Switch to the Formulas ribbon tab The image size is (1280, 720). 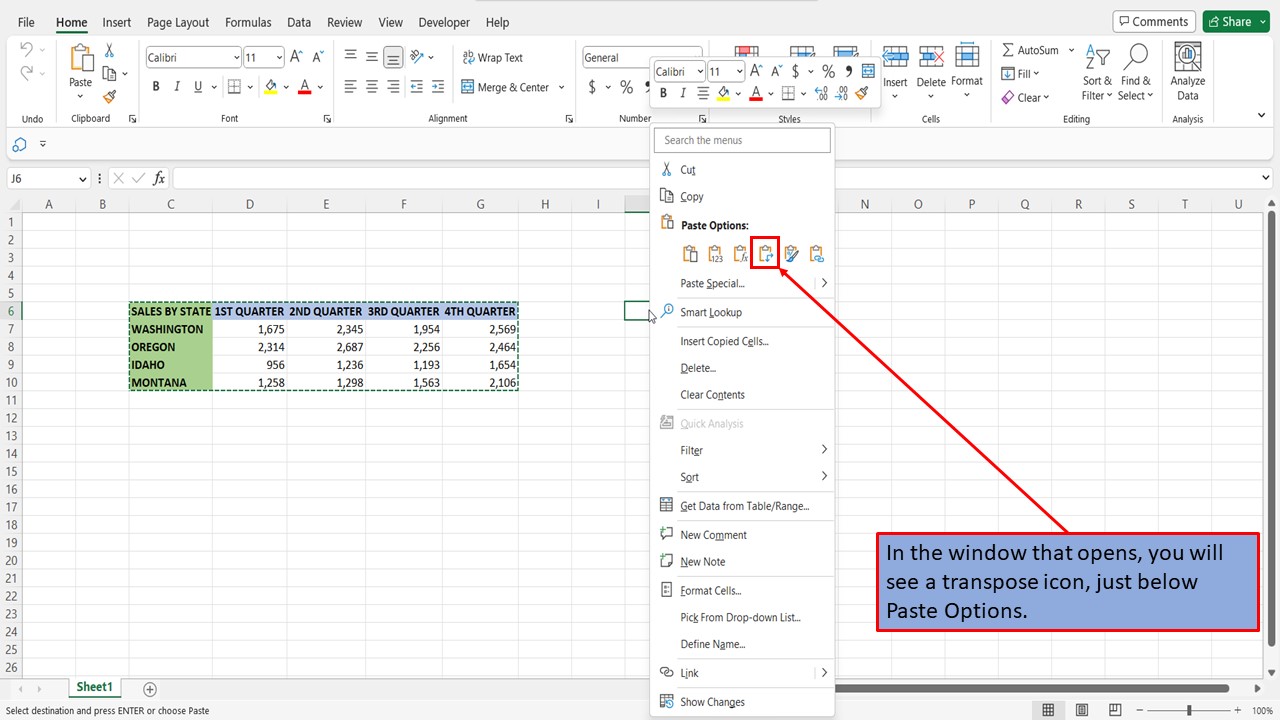[247, 22]
